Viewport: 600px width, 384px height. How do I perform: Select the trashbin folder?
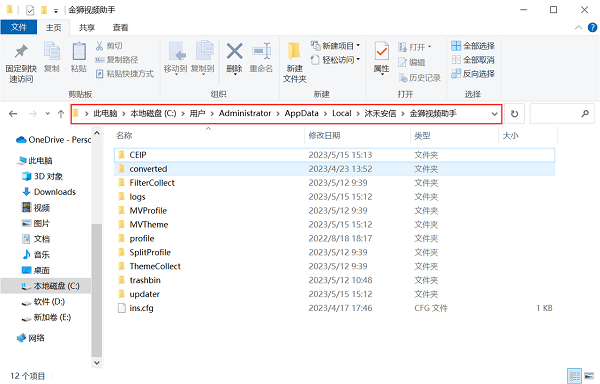point(334,280)
